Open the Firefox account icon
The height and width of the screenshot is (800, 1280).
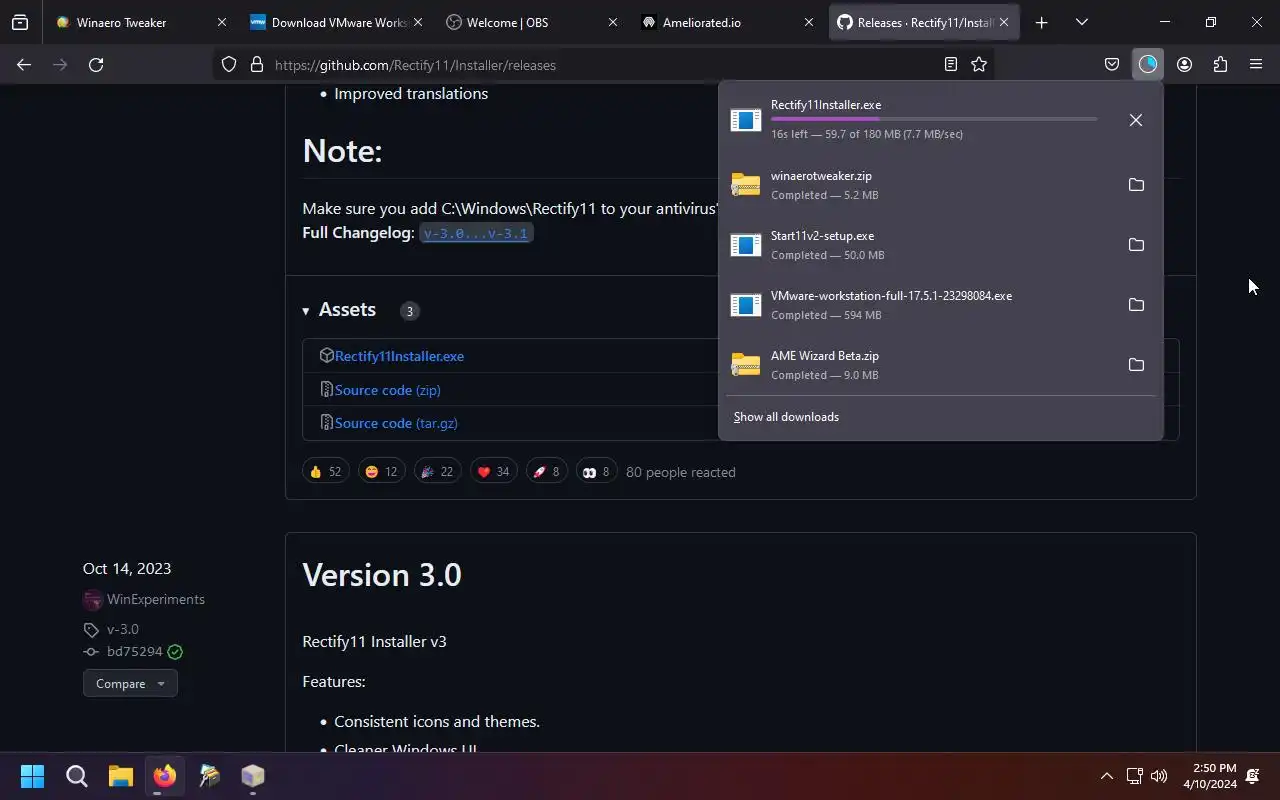point(1184,65)
